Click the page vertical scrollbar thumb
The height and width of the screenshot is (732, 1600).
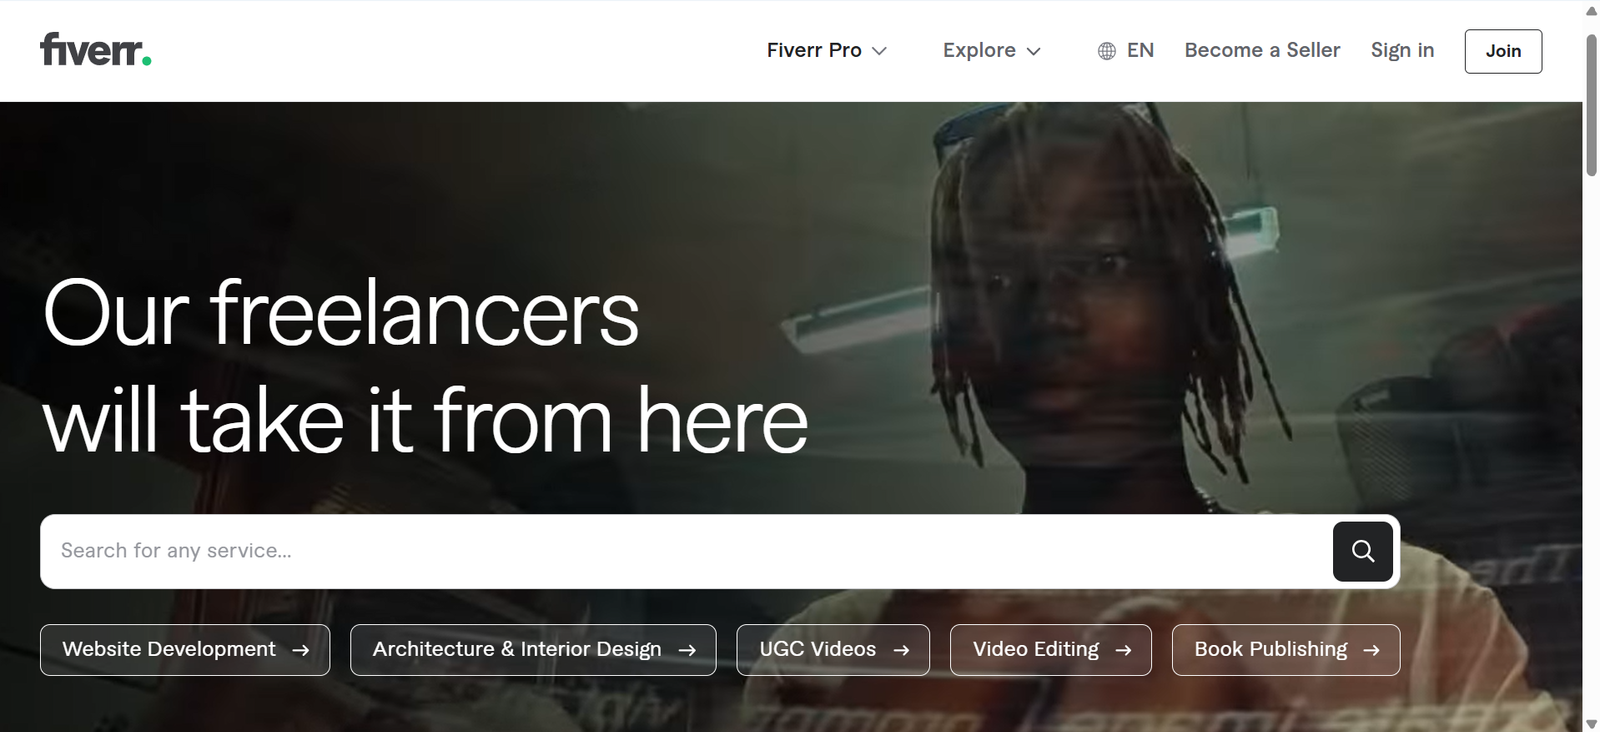pos(1591,105)
